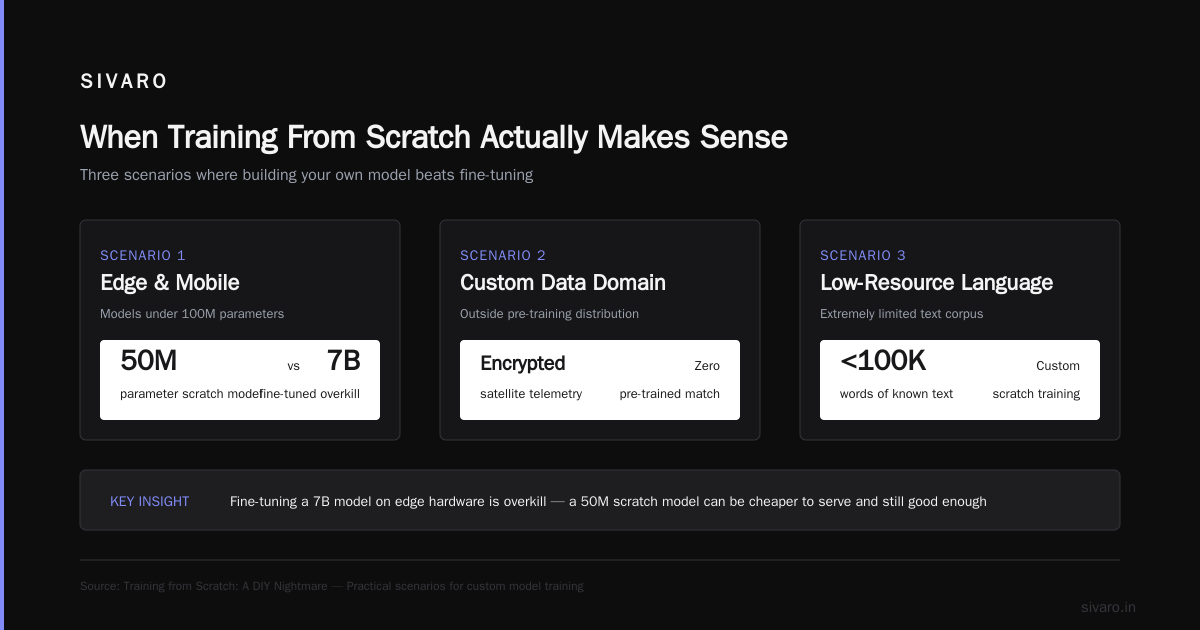
Task: Open the Scenario 1 Edge & Mobile card
Action: click(x=240, y=330)
